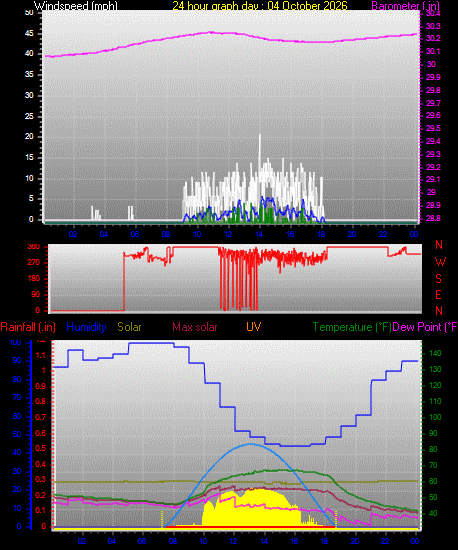The height and width of the screenshot is (550, 458).
Task: Click the 30.4 barometer axis value
Action: pyautogui.click(x=433, y=13)
